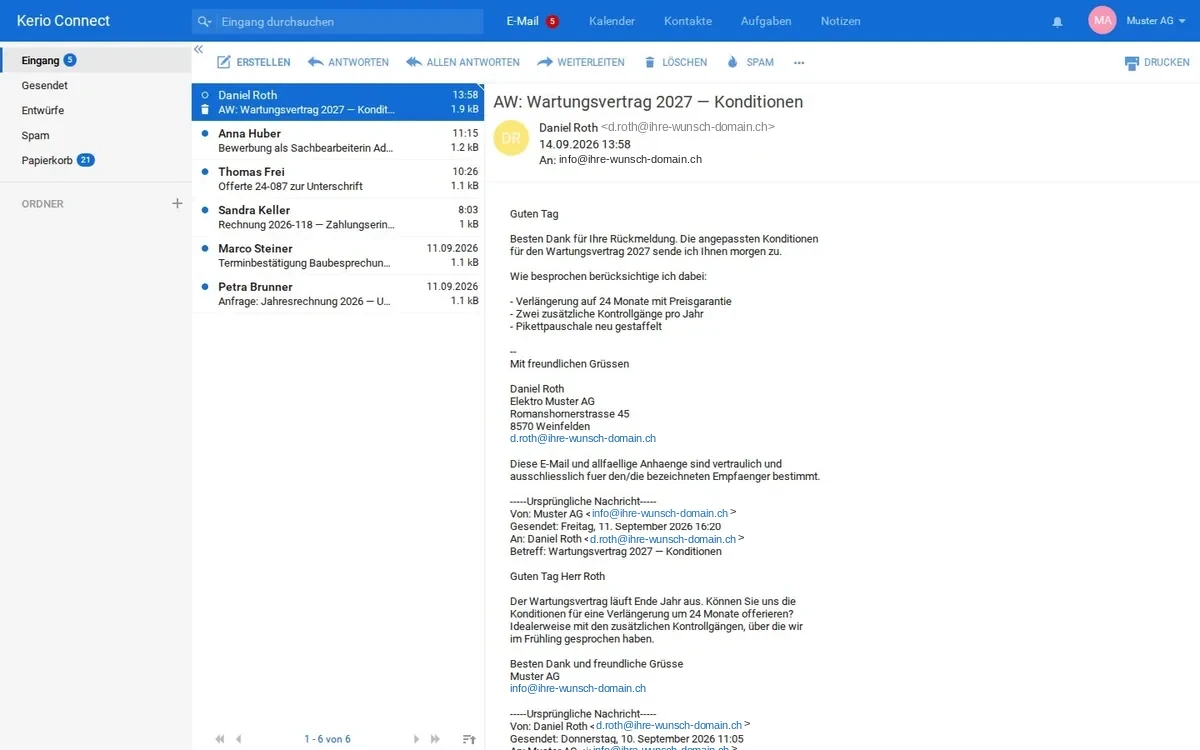The height and width of the screenshot is (750, 1200).
Task: Click info@ link below Muster AG sign-off
Action: [x=578, y=688]
